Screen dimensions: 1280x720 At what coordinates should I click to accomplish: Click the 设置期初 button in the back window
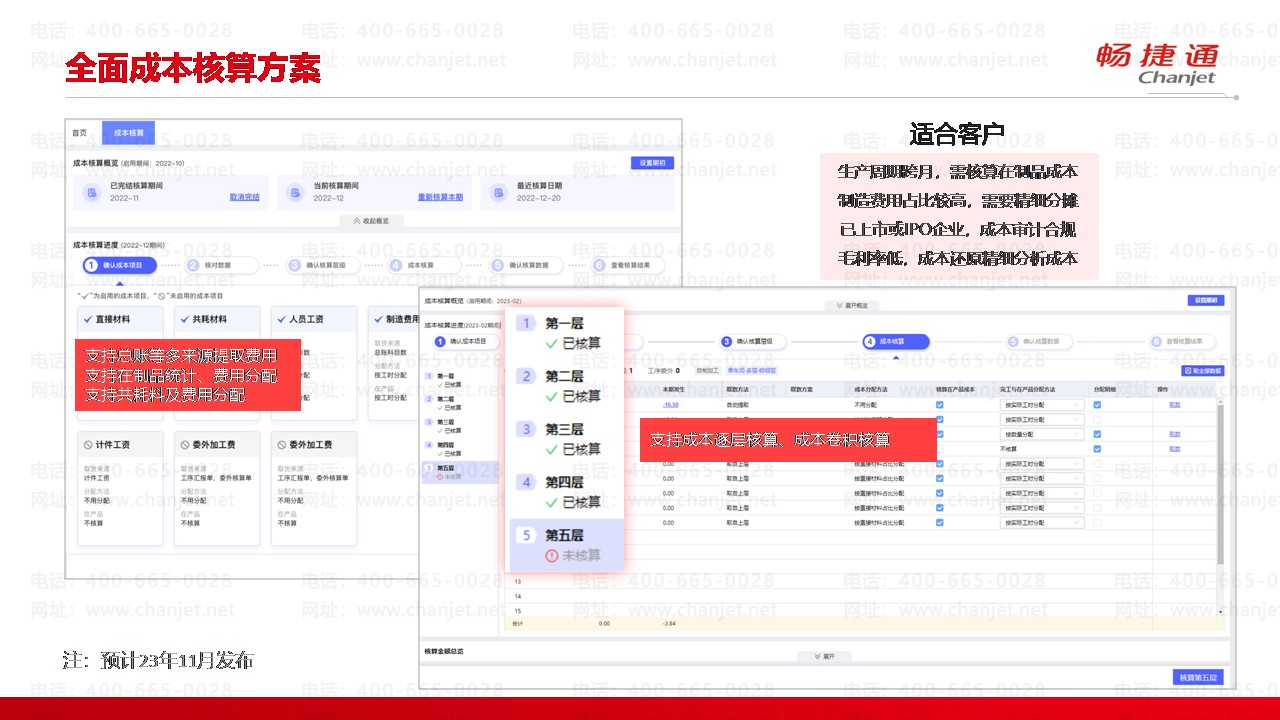(652, 163)
